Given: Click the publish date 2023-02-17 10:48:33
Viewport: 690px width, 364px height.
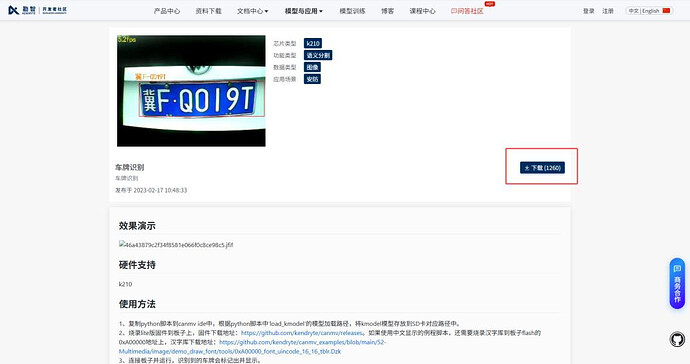Looking at the screenshot, I should 160,190.
